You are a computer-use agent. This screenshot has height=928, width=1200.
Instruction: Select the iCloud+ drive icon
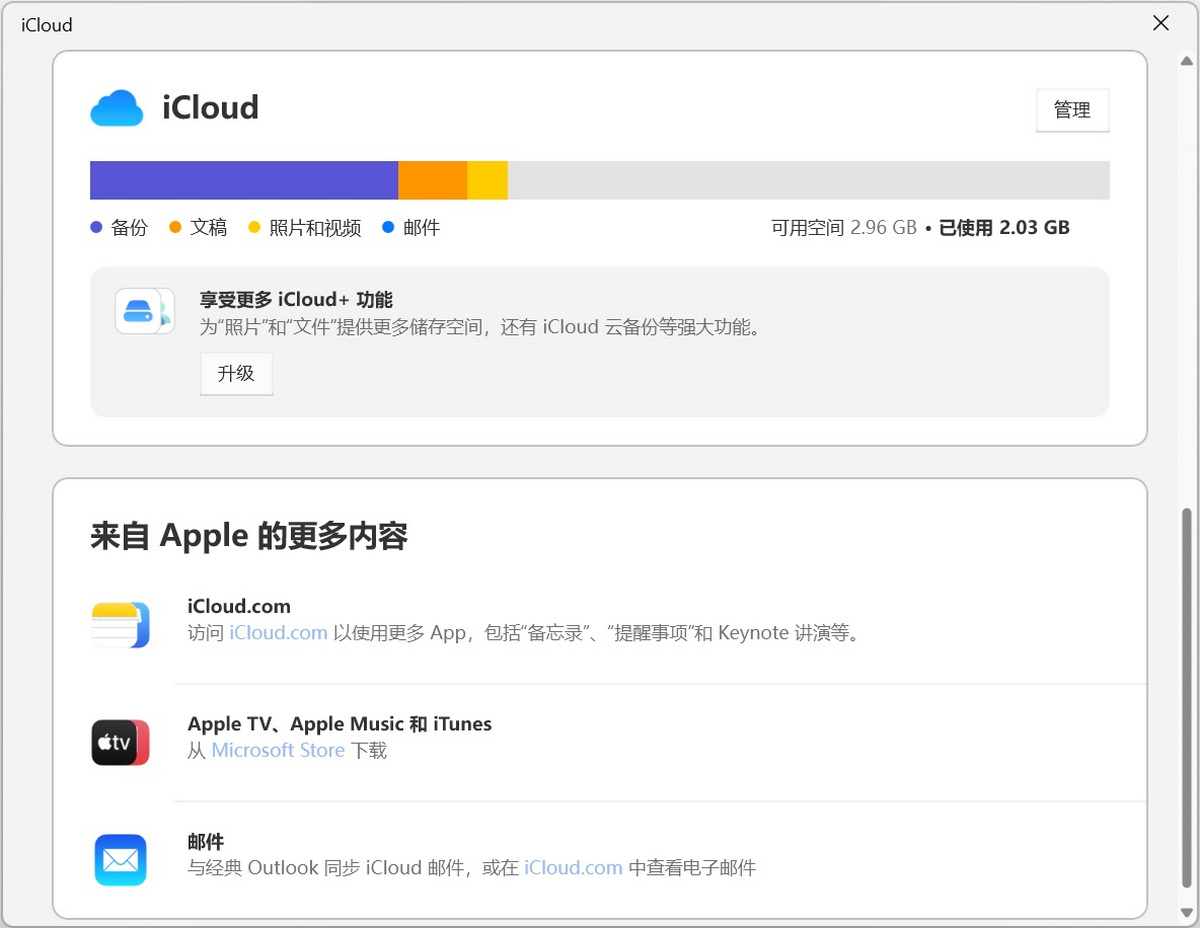[x=144, y=312]
